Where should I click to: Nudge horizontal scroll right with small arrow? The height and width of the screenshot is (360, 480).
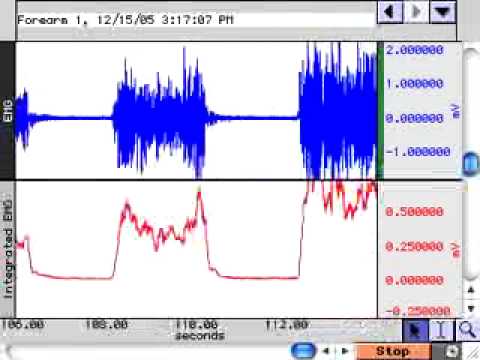pyautogui.click(x=345, y=351)
